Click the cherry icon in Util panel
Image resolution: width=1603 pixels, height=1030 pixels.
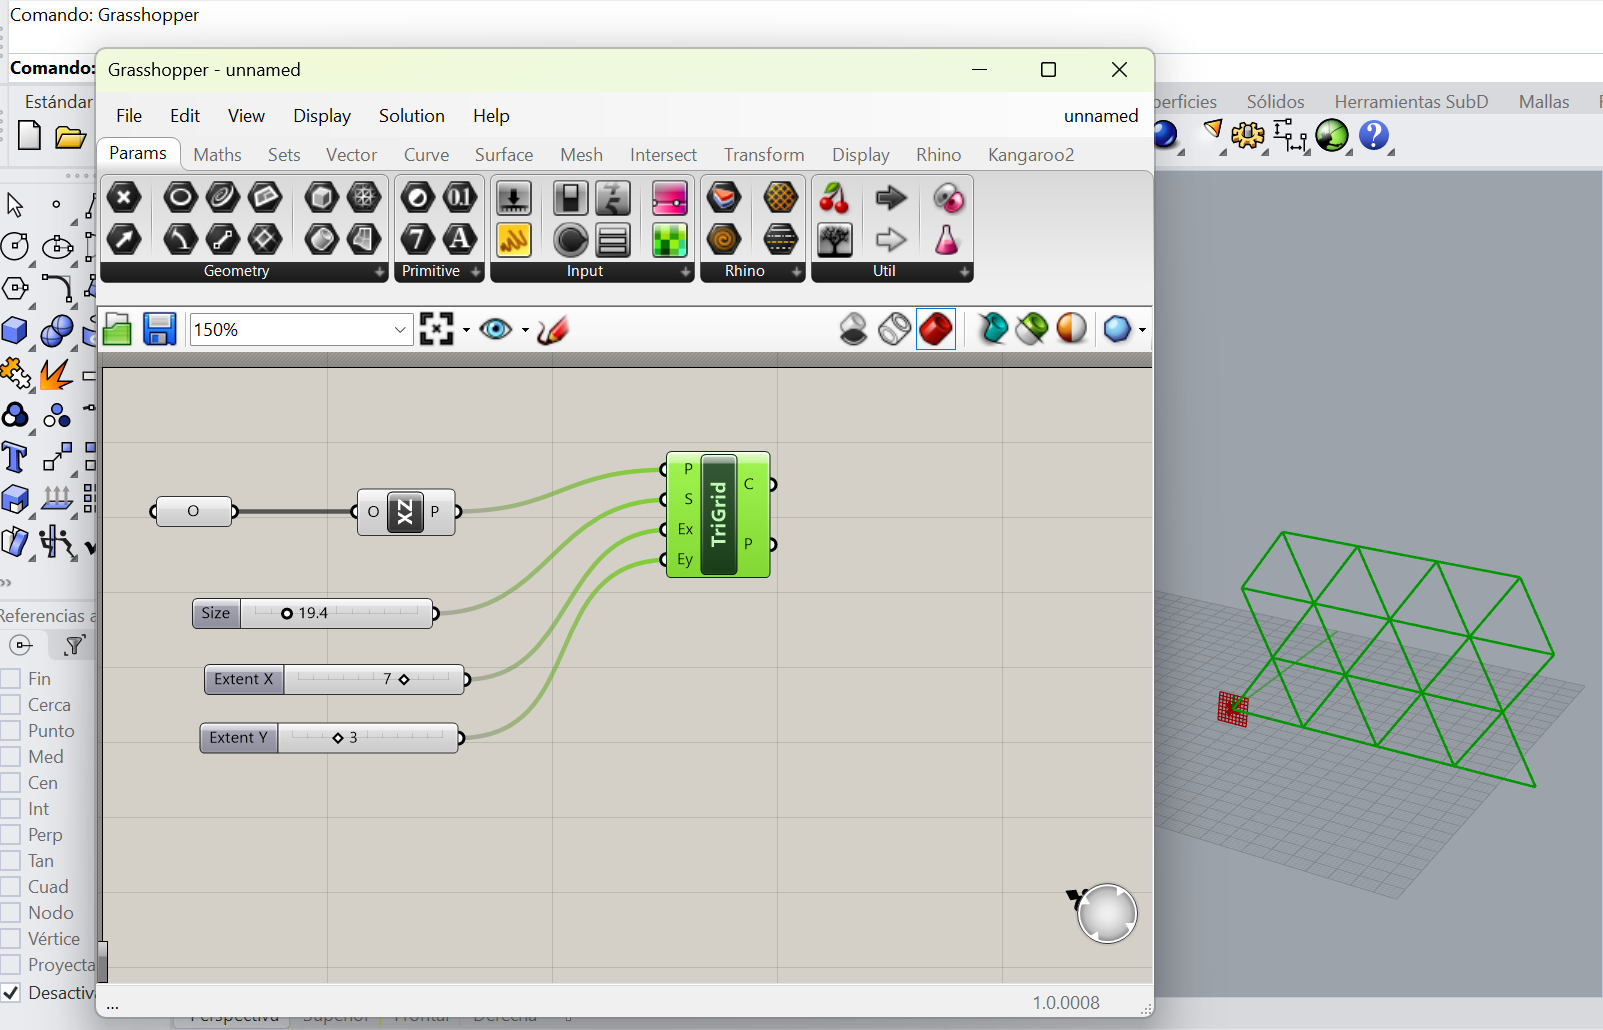tap(833, 198)
